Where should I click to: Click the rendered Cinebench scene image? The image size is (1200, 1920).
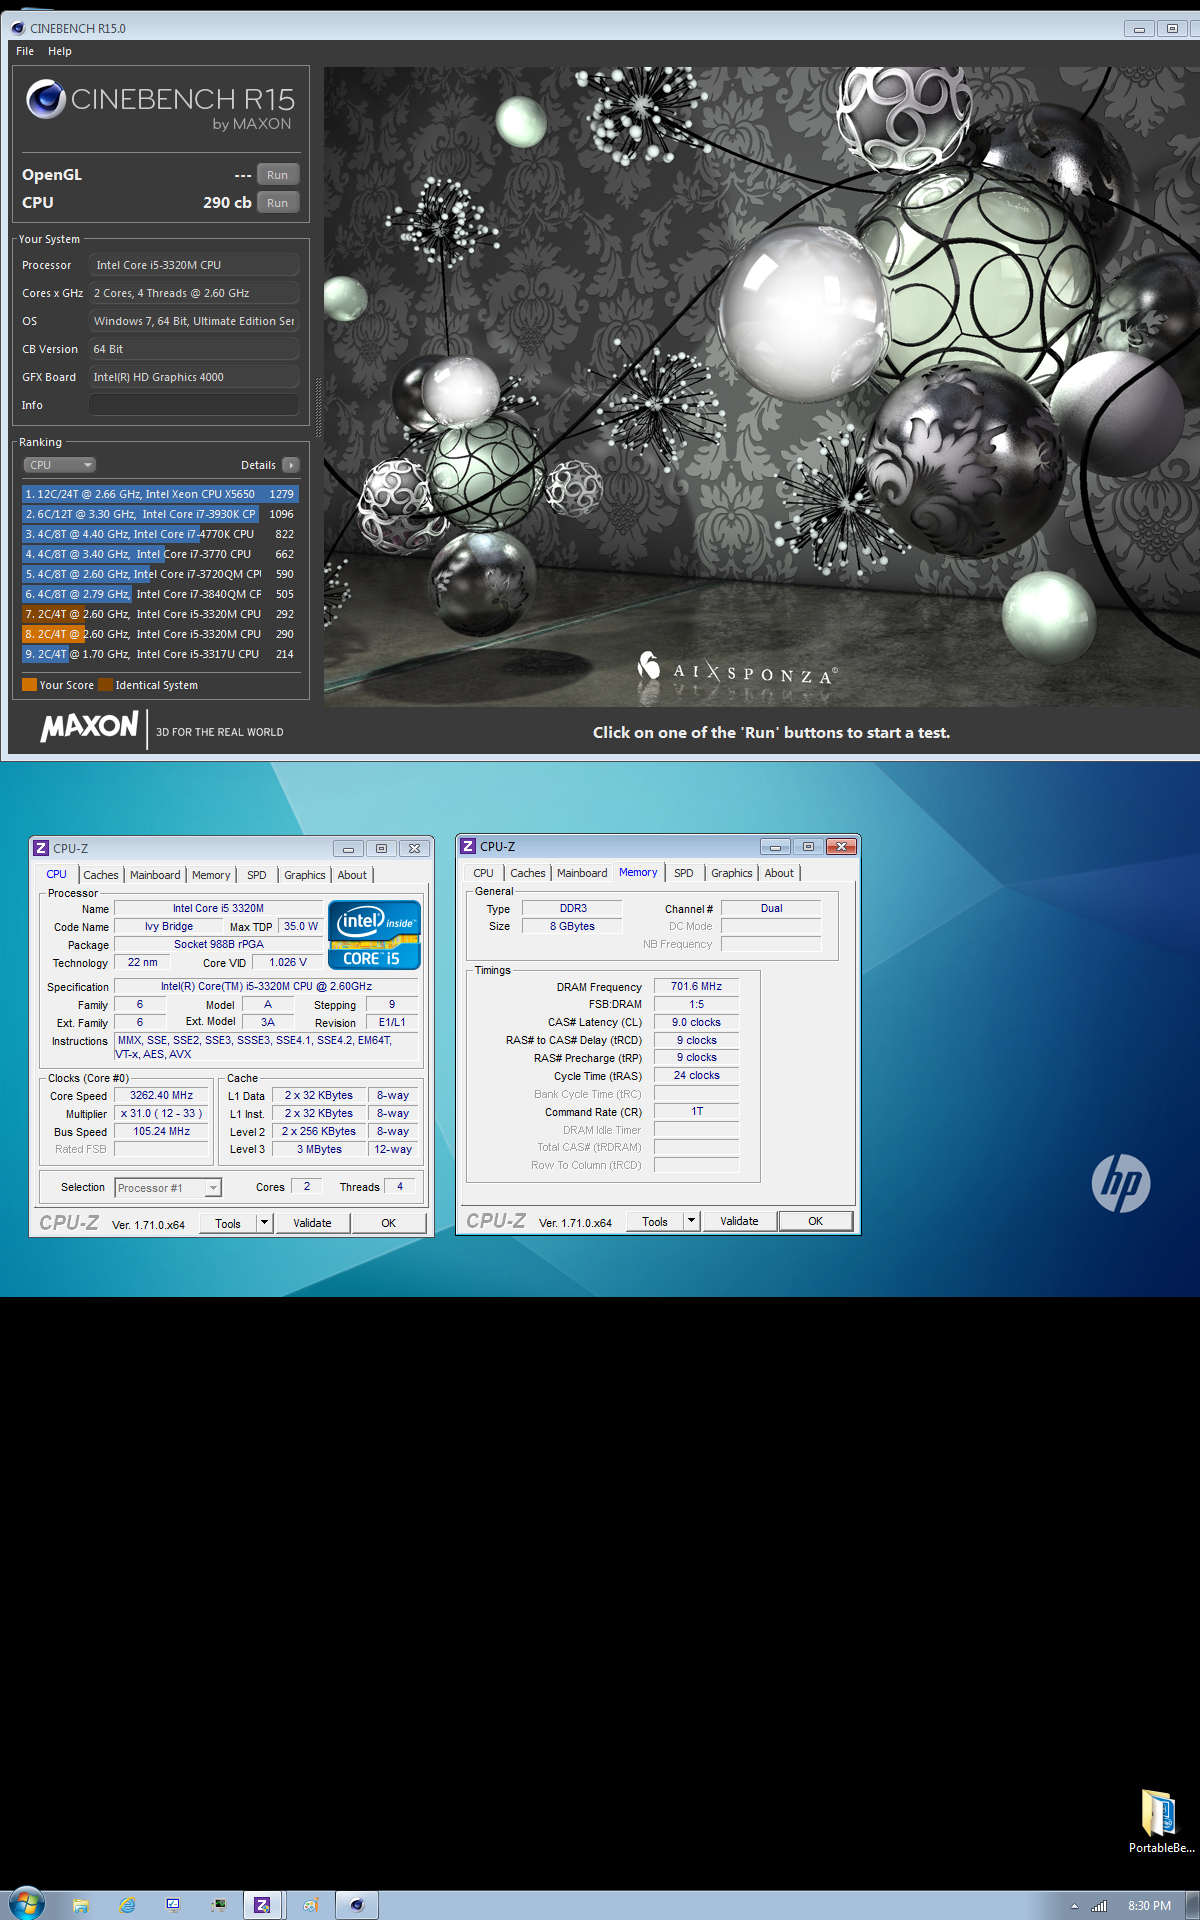[762, 387]
